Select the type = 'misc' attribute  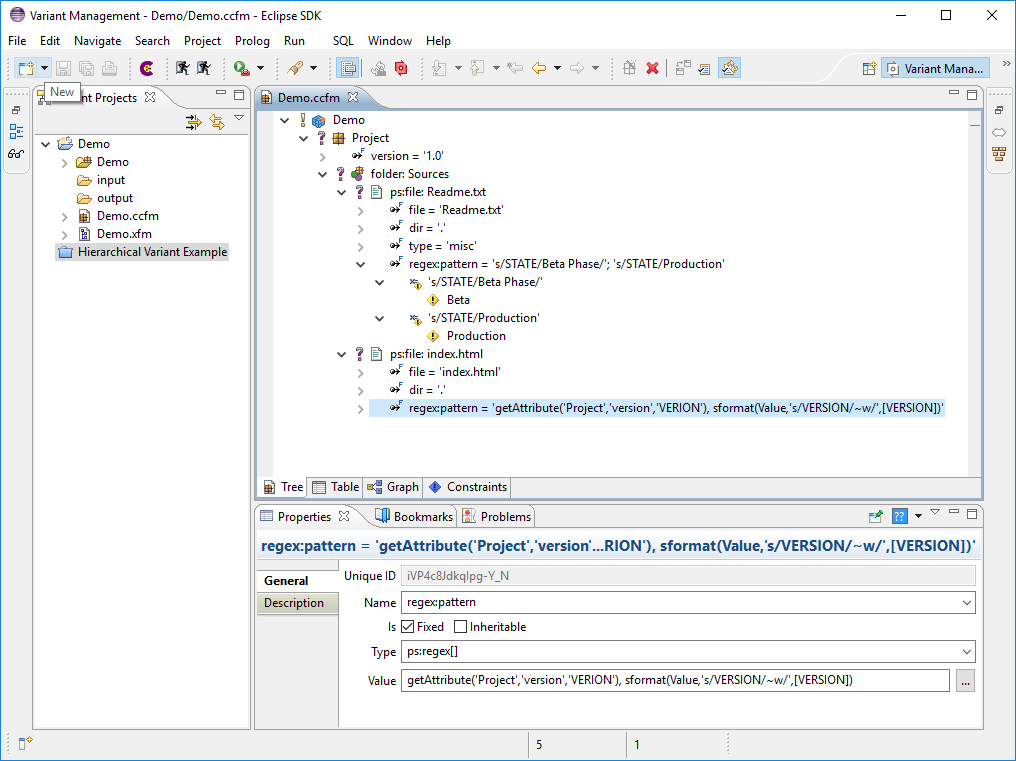pyautogui.click(x=433, y=246)
